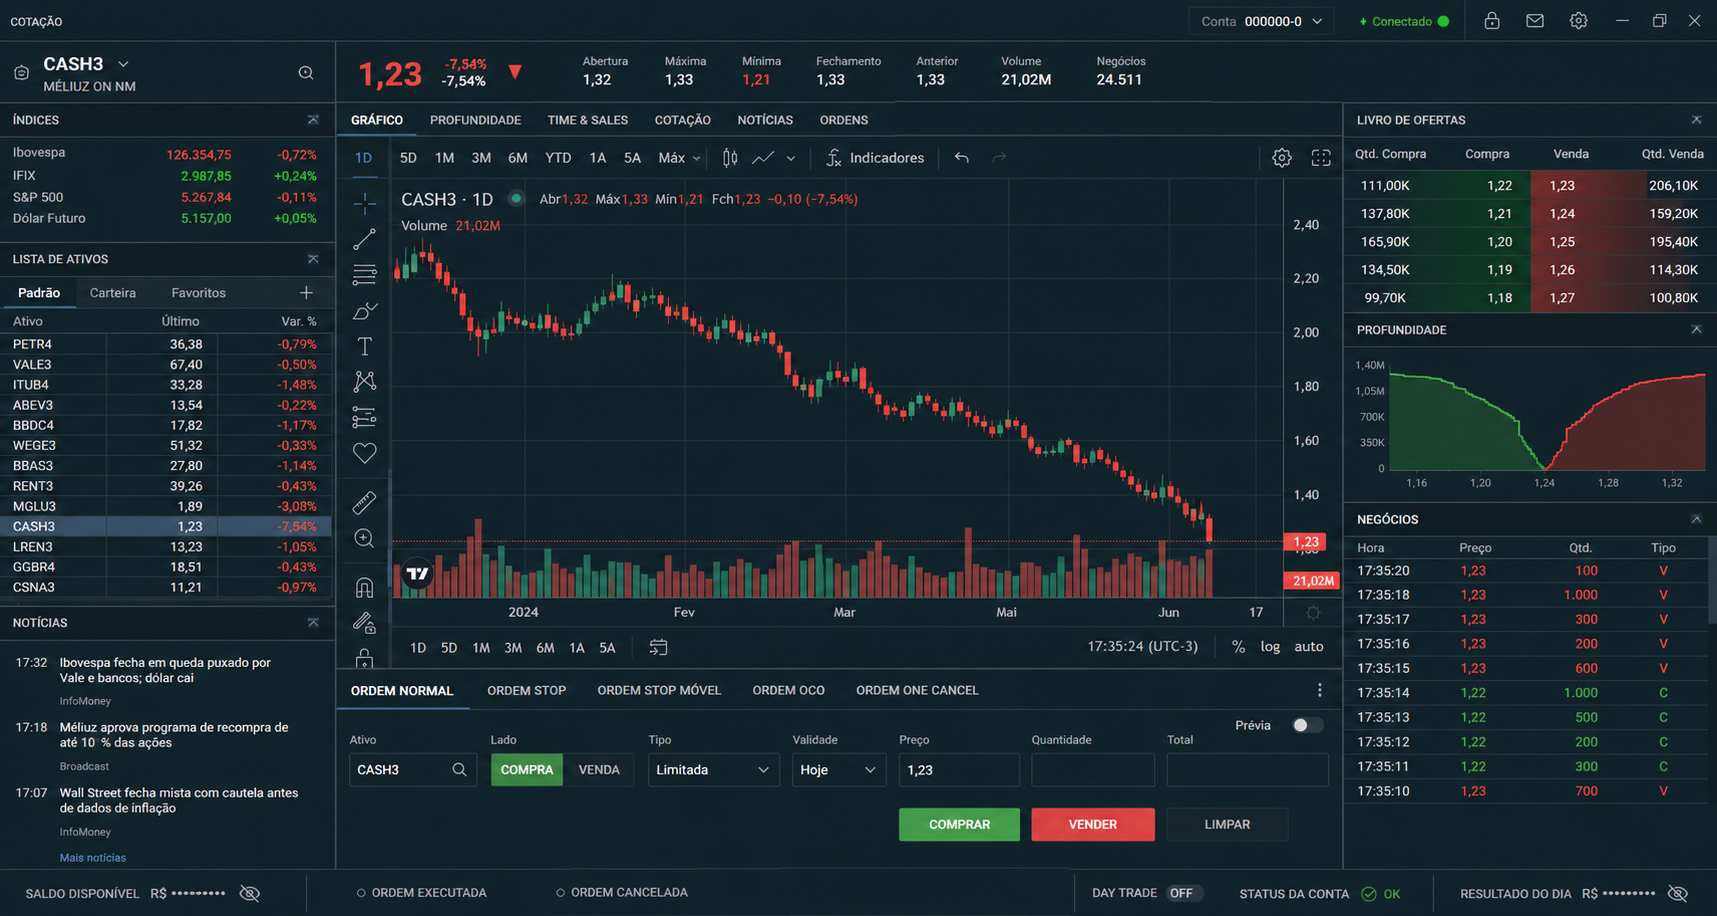Screen dimensions: 1717x916
Task: Select the ruler measure tool
Action: point(364,502)
